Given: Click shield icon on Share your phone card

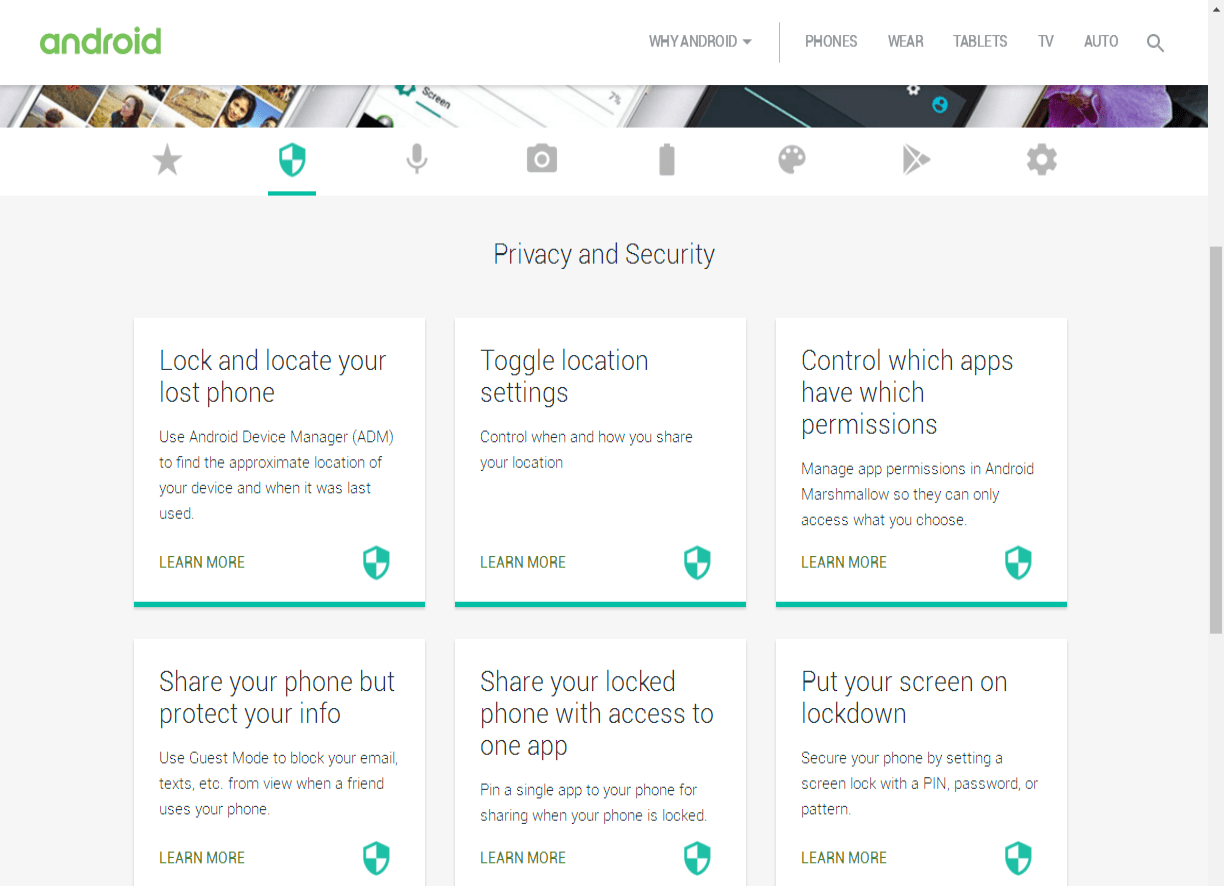Looking at the screenshot, I should pos(376,858).
